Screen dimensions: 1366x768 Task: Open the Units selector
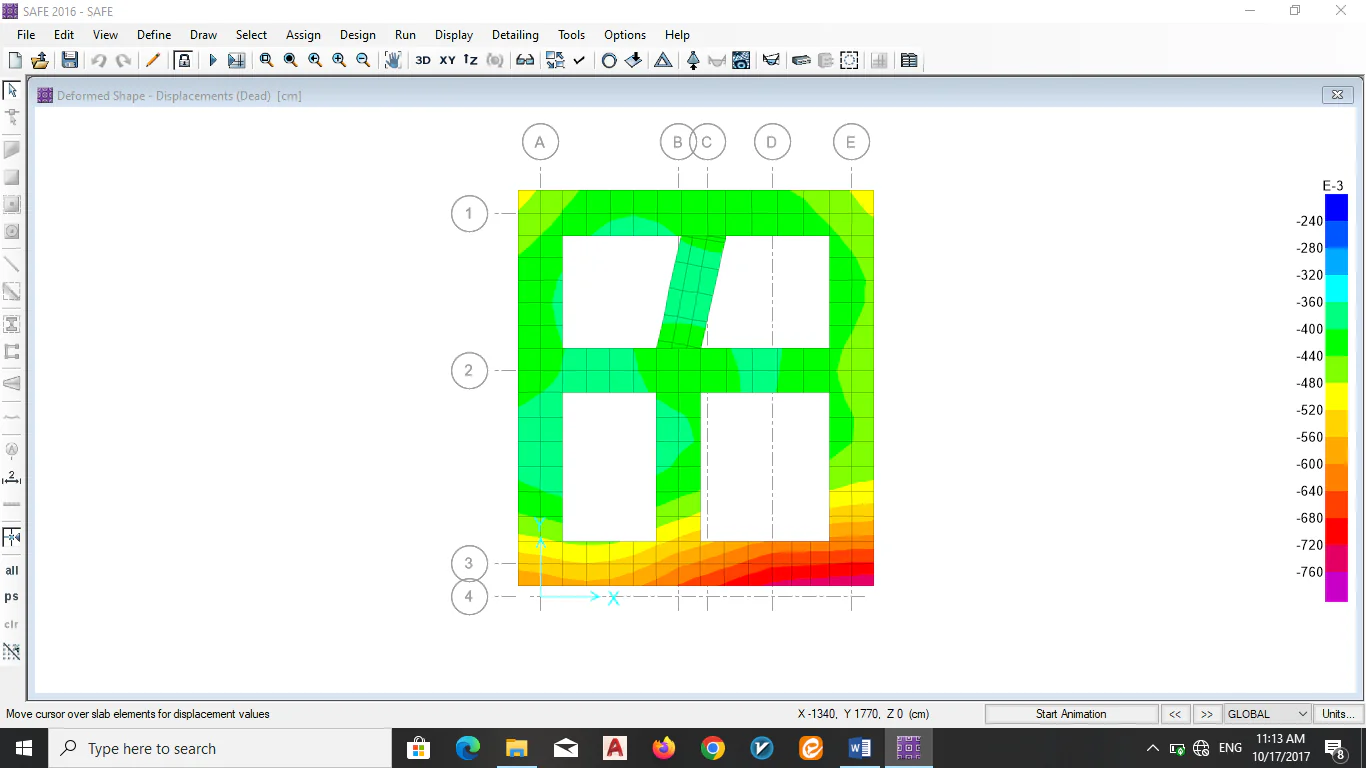click(1338, 714)
